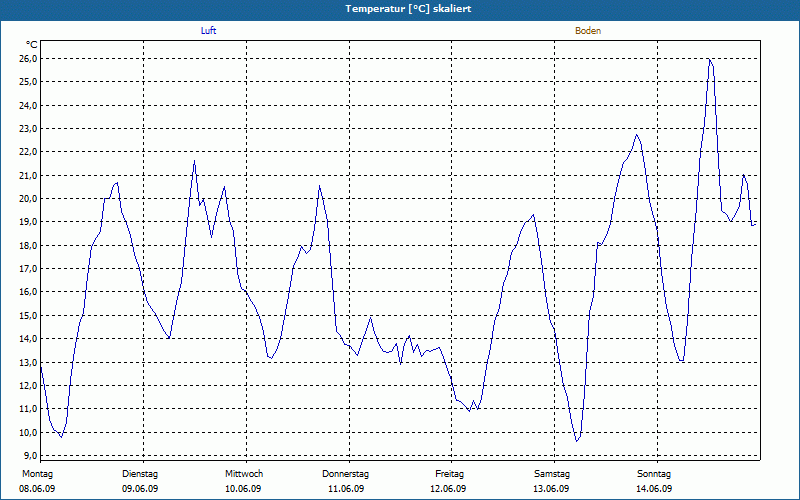Screen dimensions: 800x500
Task: Click the 'Dienstag' day label
Action: tap(140, 474)
